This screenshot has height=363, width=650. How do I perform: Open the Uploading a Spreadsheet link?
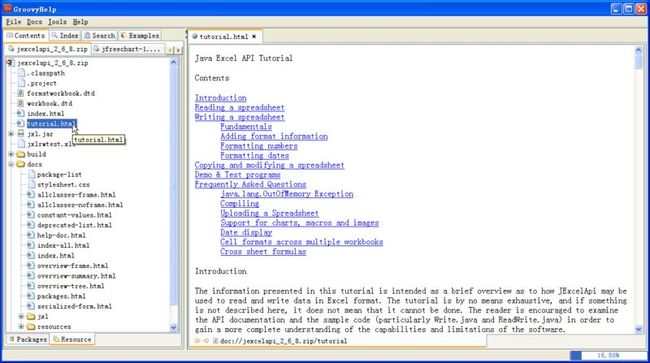[x=269, y=213]
